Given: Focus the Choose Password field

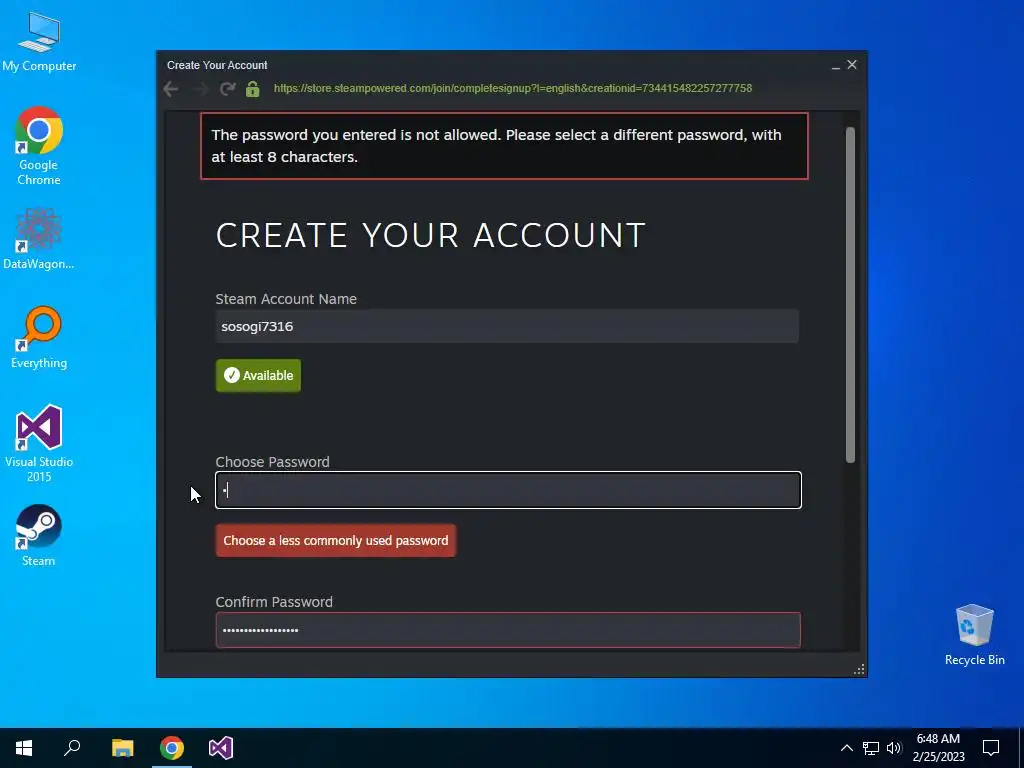Looking at the screenshot, I should point(508,490).
